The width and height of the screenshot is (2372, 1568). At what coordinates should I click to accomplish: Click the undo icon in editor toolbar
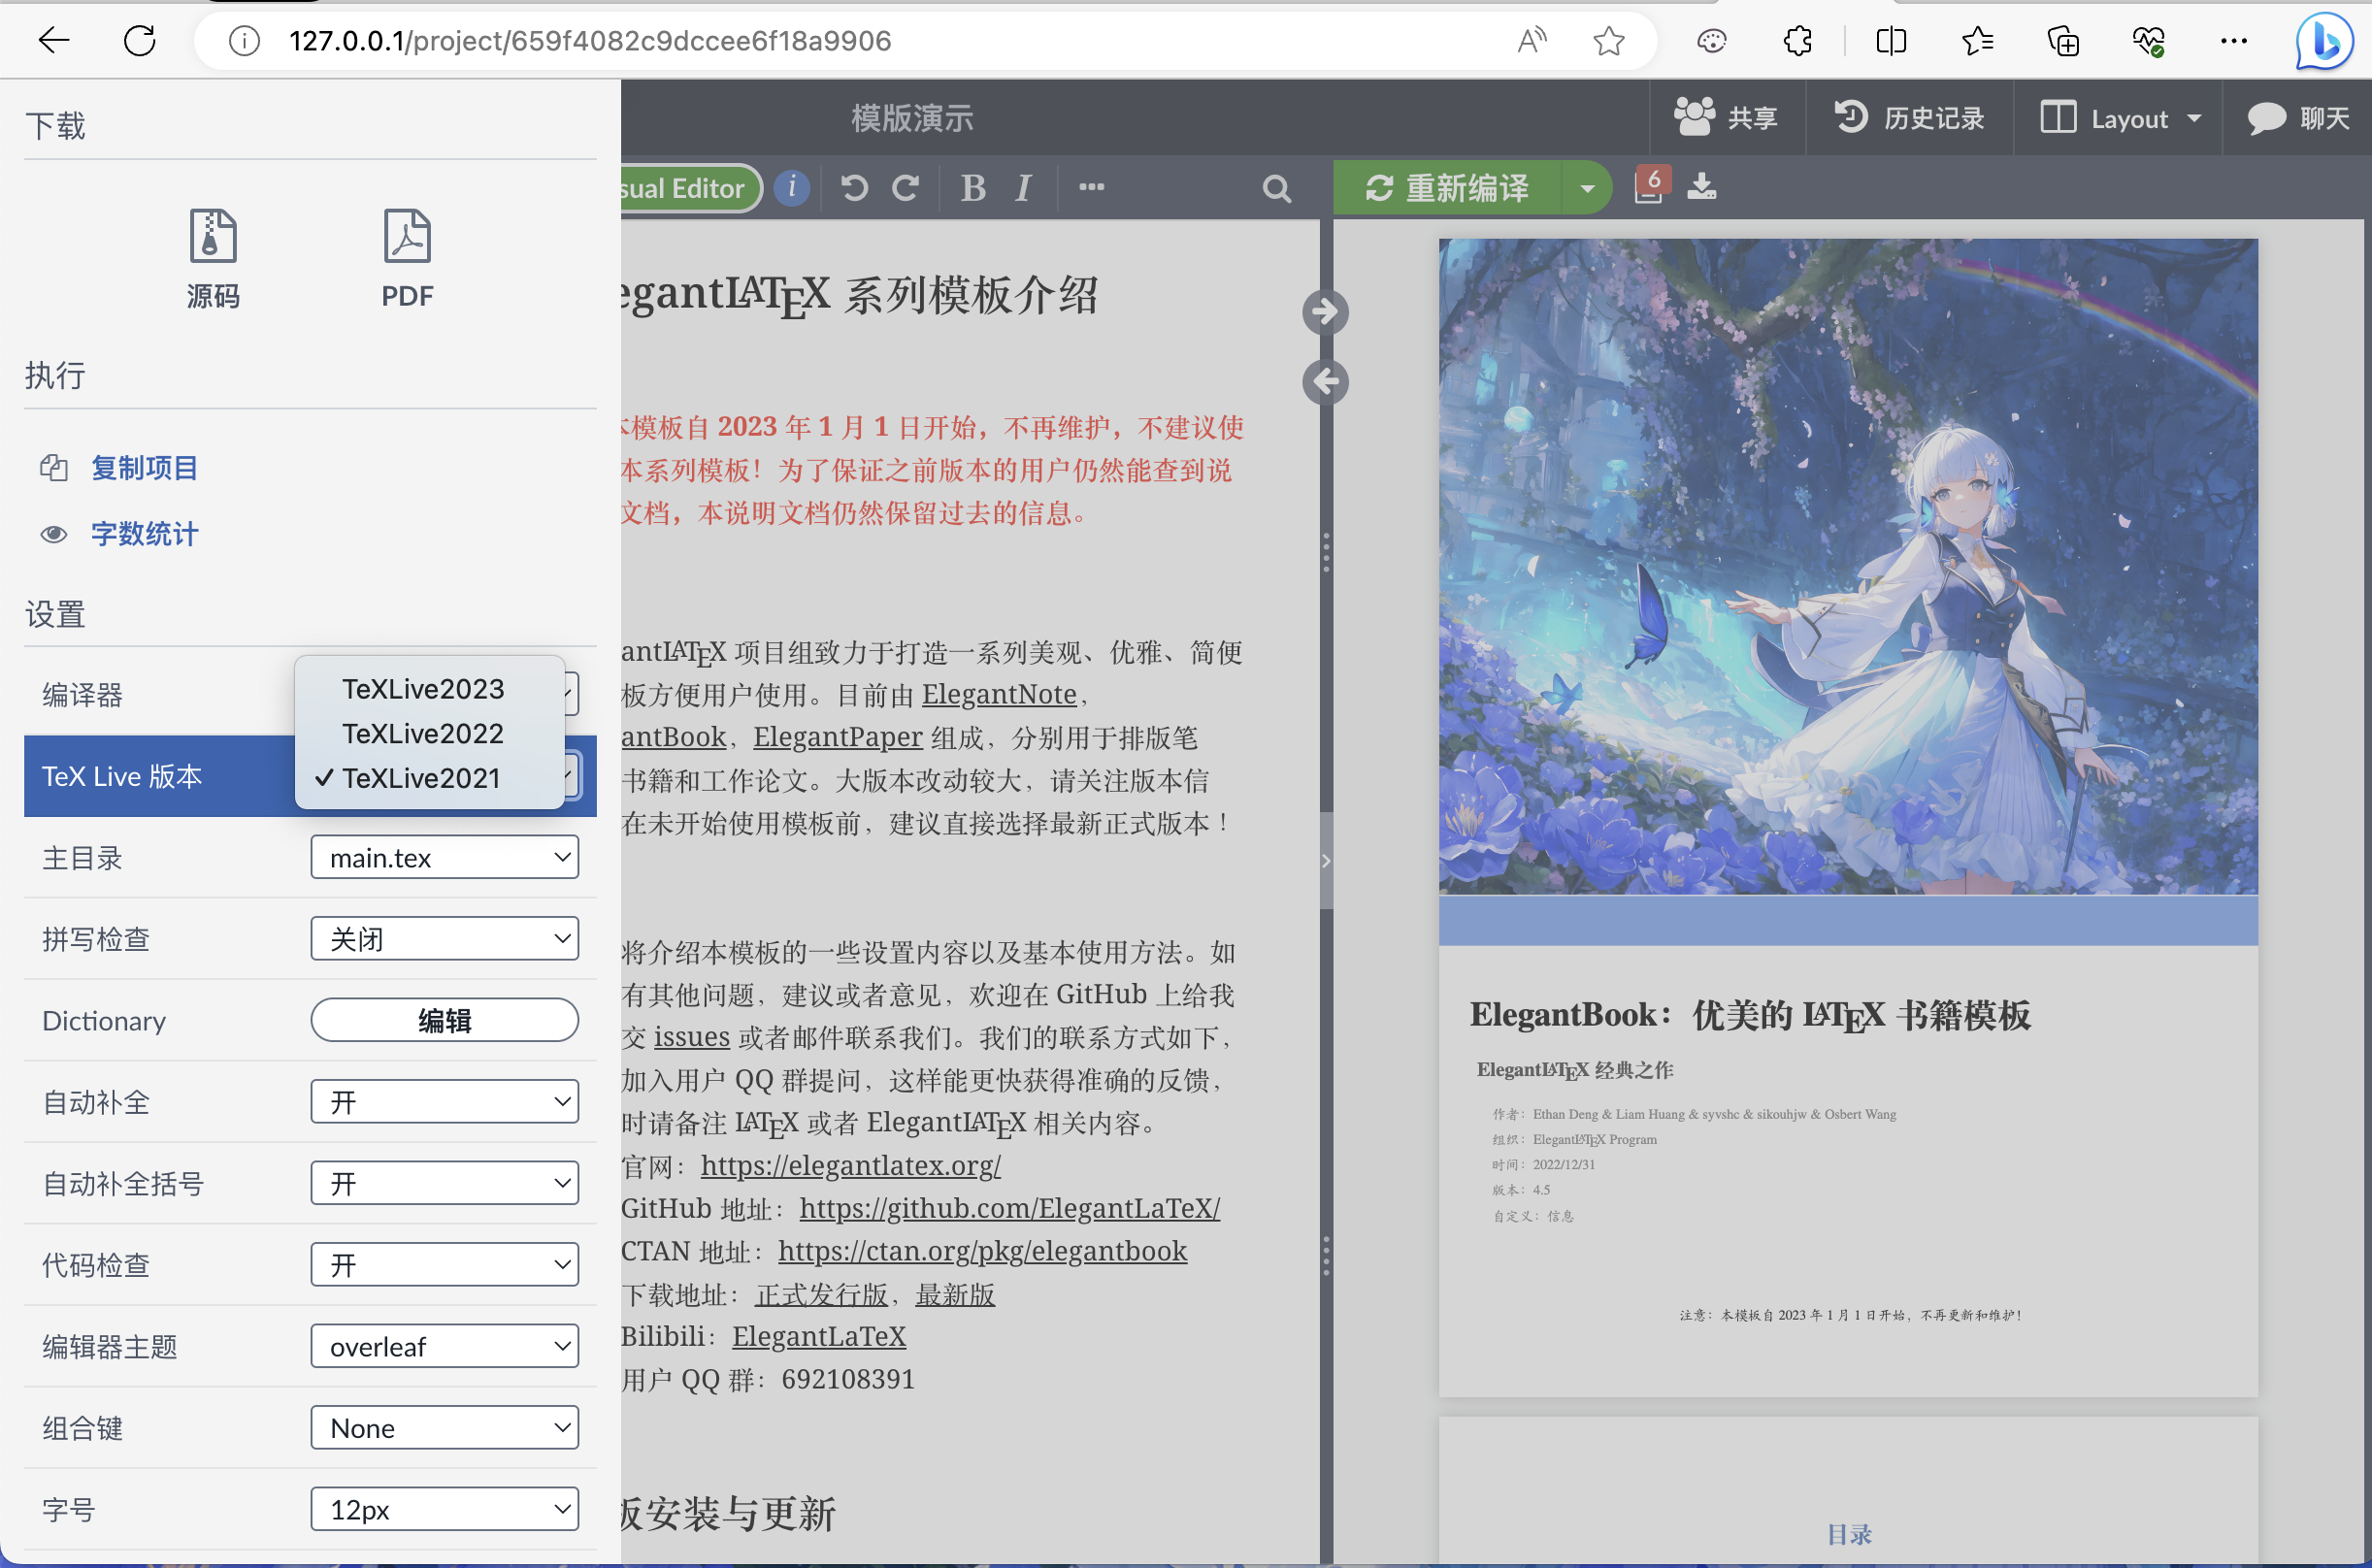point(854,188)
